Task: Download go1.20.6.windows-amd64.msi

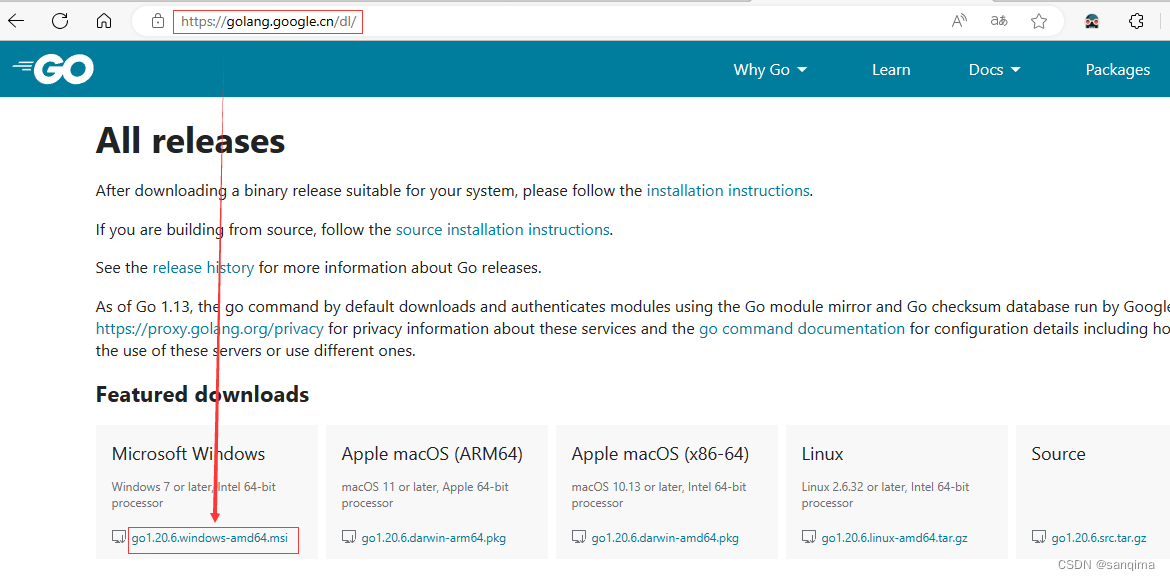Action: [210, 538]
